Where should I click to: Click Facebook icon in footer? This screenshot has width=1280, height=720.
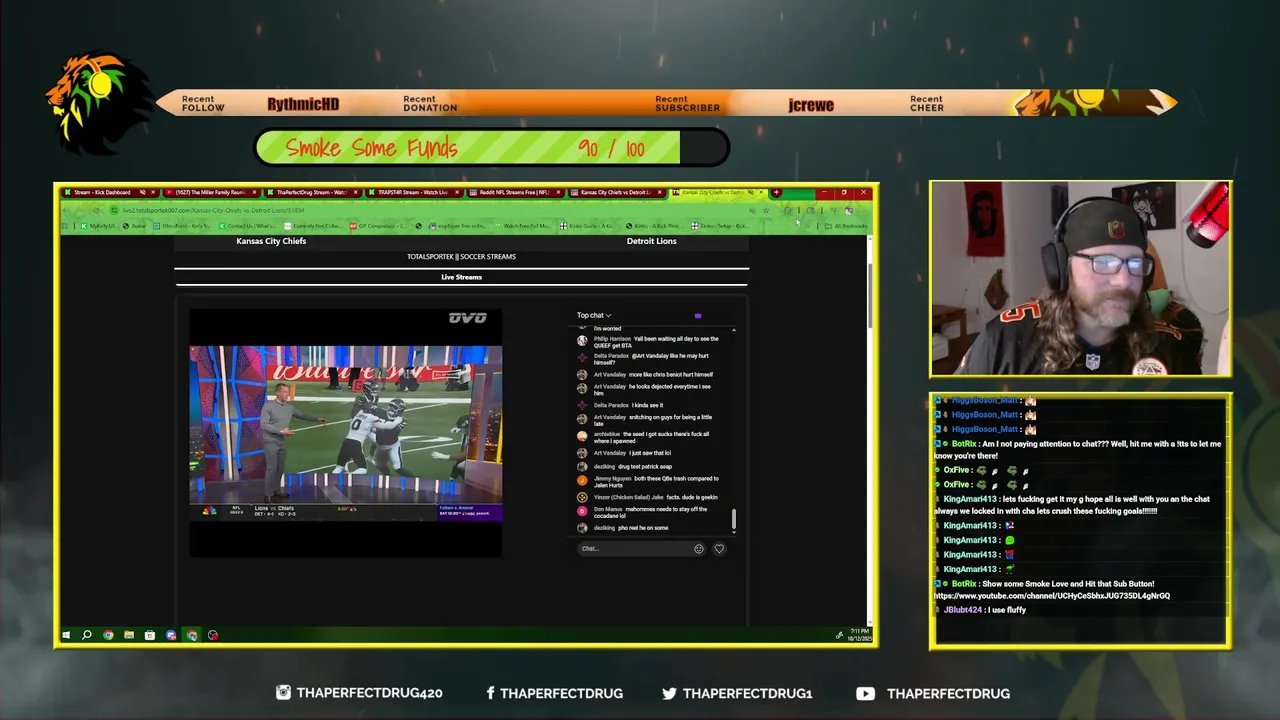(490, 693)
